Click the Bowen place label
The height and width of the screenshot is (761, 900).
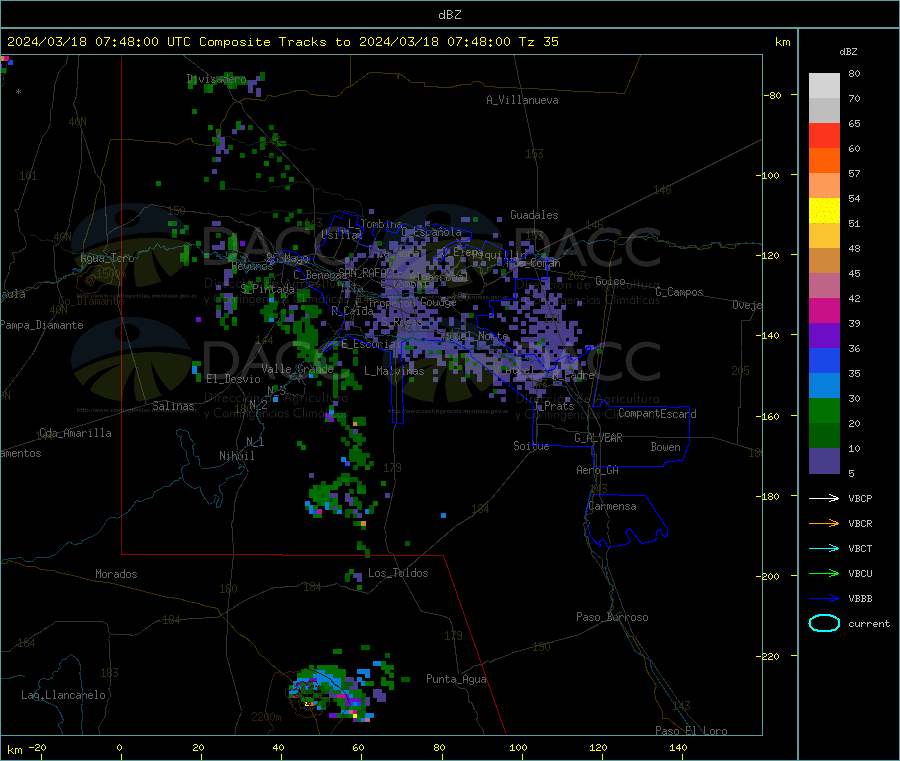[665, 447]
